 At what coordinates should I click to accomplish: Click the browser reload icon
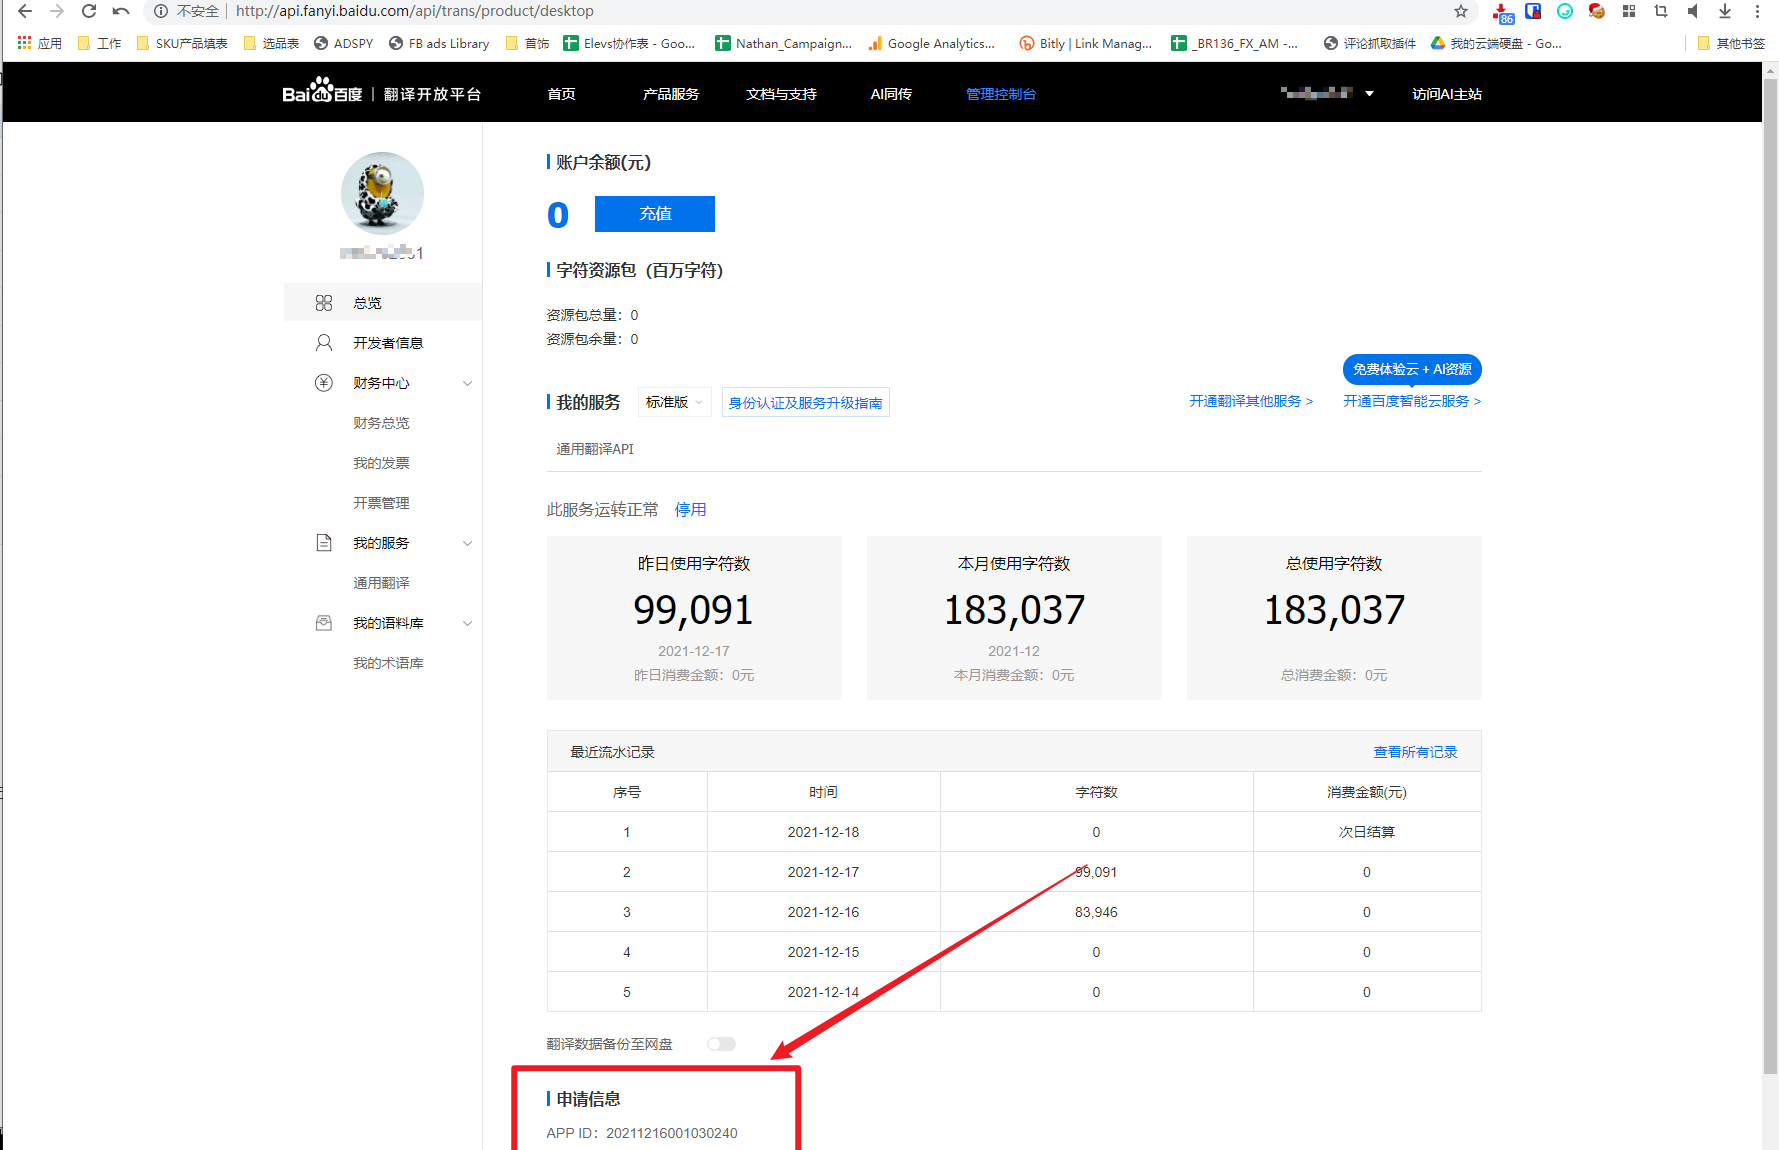(x=89, y=11)
